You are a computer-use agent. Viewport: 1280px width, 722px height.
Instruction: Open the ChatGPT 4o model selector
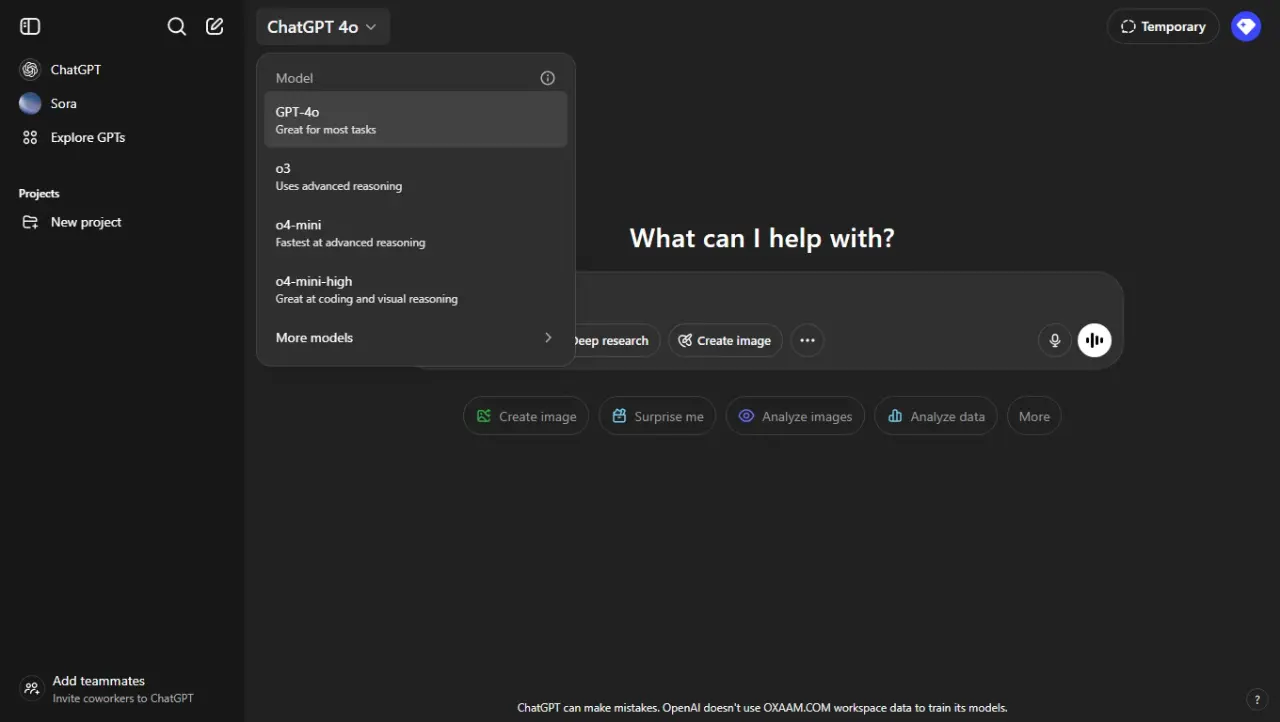[322, 27]
